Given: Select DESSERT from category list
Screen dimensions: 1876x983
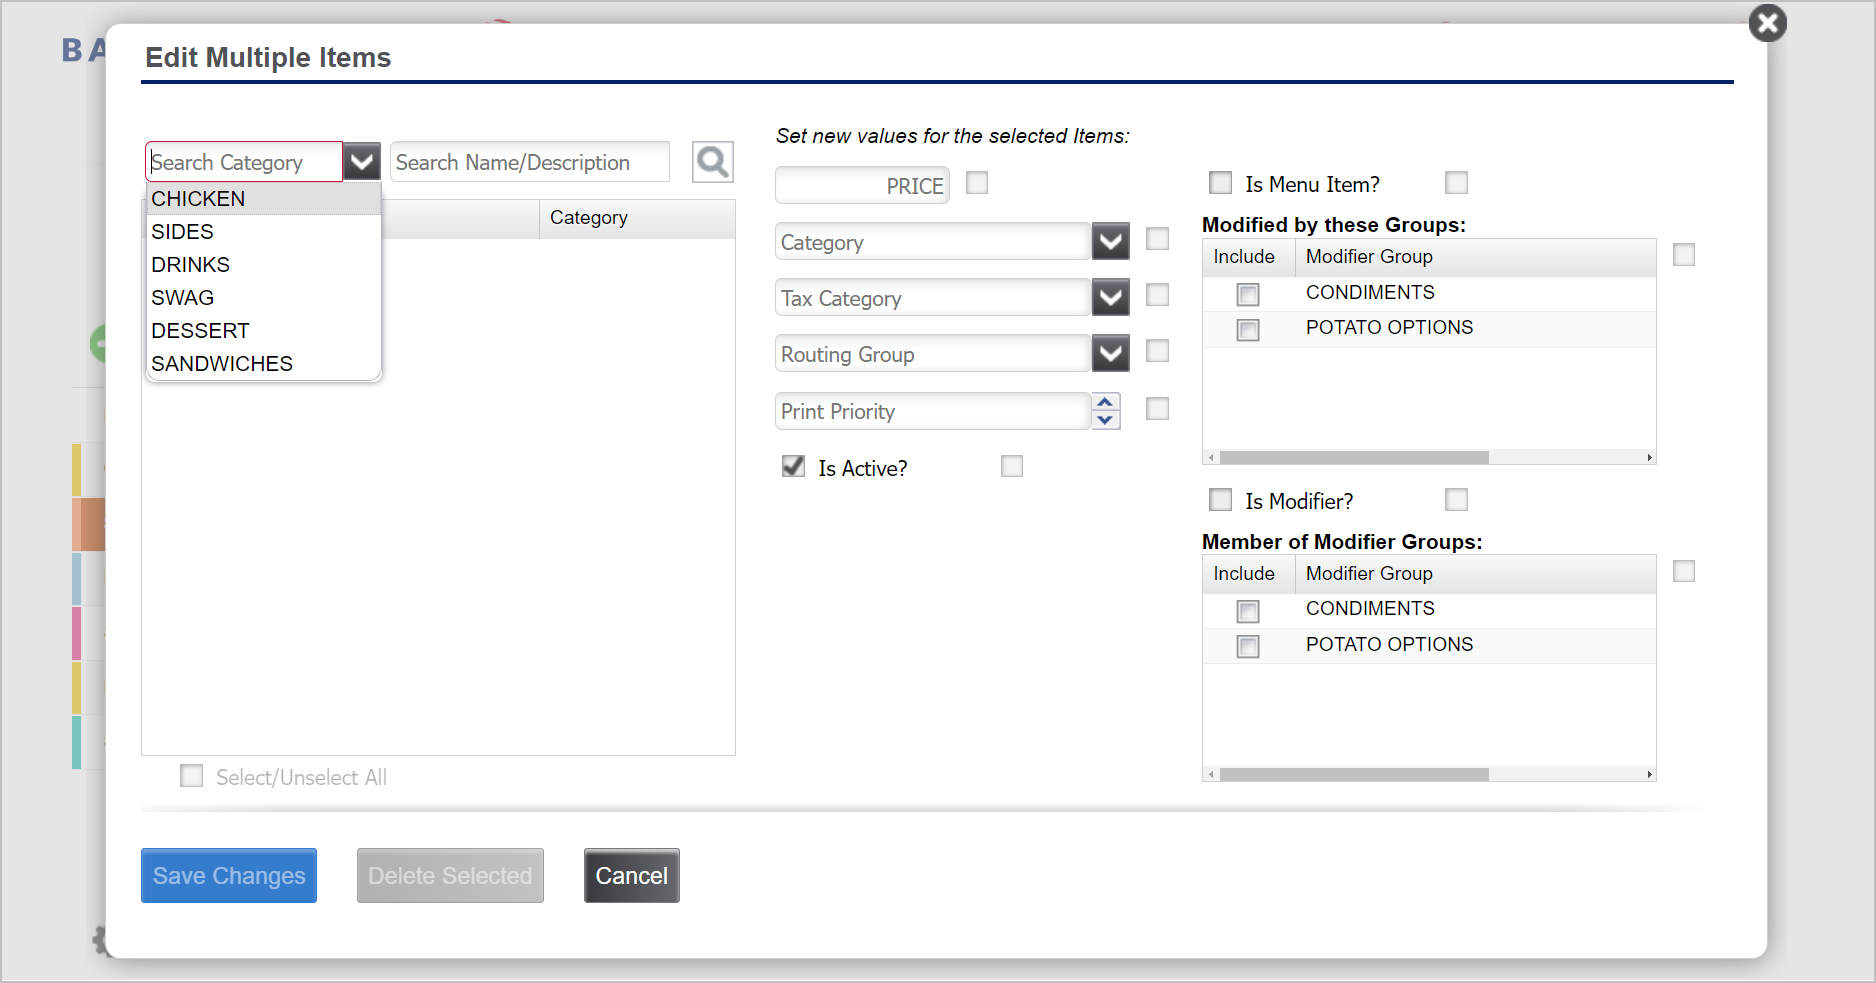Looking at the screenshot, I should (264, 331).
